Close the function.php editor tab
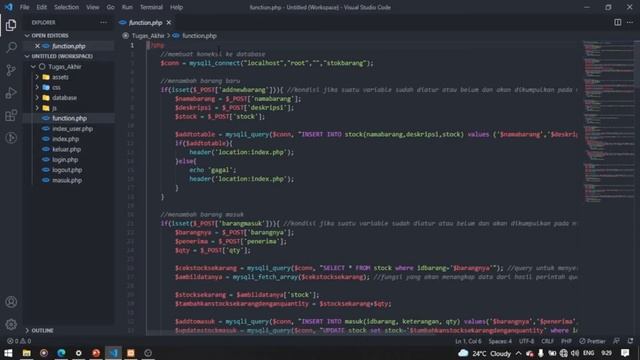The image size is (640, 360). (x=169, y=22)
